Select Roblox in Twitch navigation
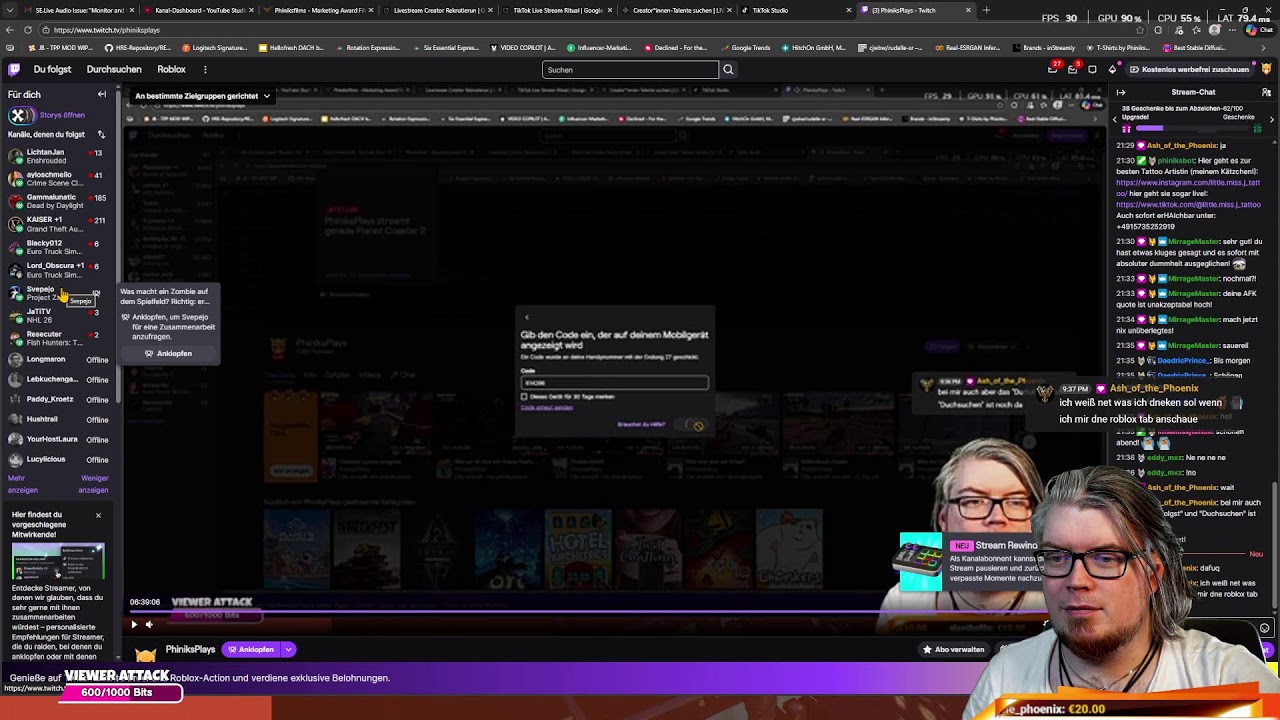Viewport: 1280px width, 720px height. click(x=171, y=70)
